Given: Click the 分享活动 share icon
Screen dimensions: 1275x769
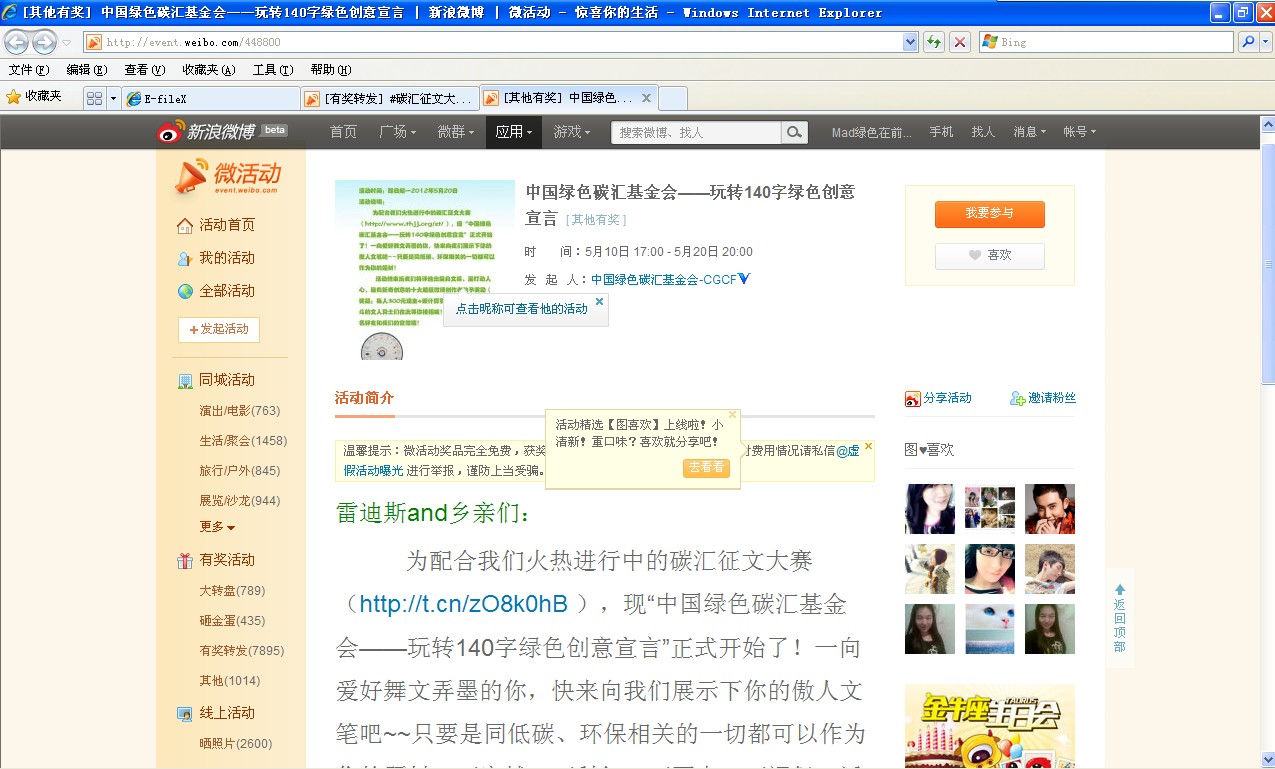Looking at the screenshot, I should (x=912, y=399).
